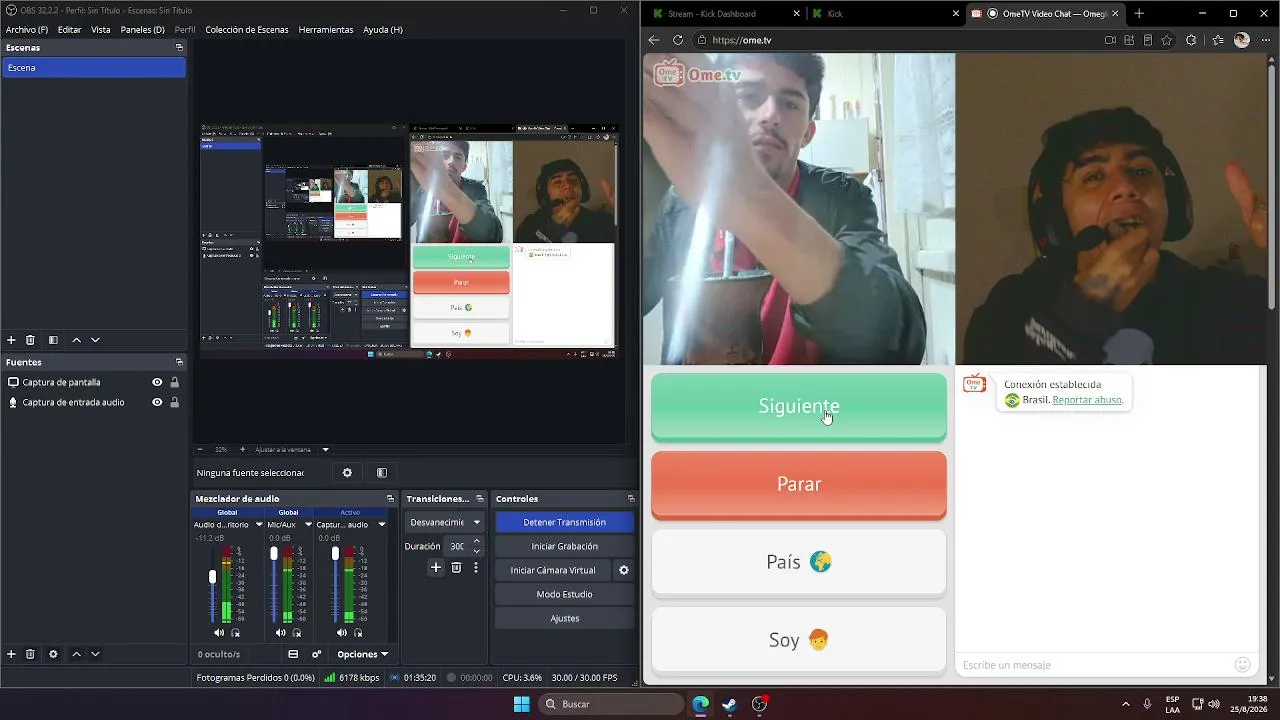Toggle monitoring on Audio del escritorio channel
1280x720 pixels.
pos(236,633)
